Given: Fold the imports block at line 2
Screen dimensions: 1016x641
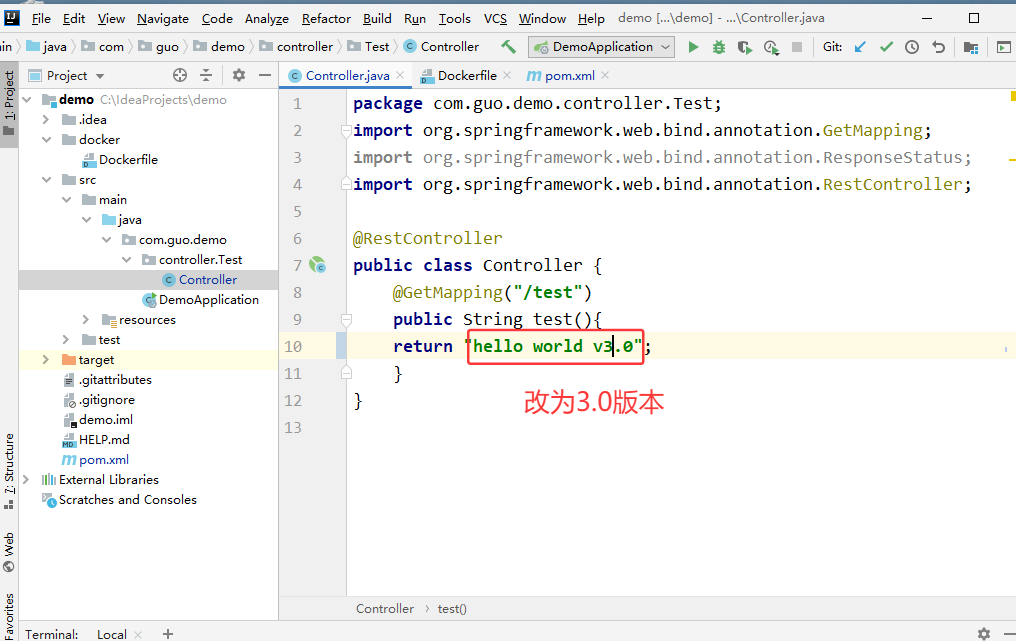Looking at the screenshot, I should (347, 131).
